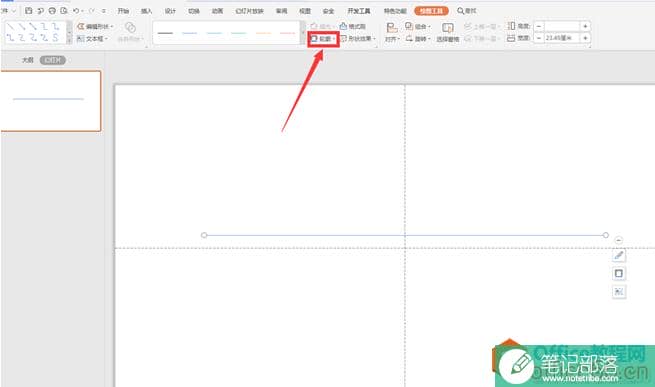Switch to the 安全 Security tab
Screen dimensions: 655x387
click(329, 11)
